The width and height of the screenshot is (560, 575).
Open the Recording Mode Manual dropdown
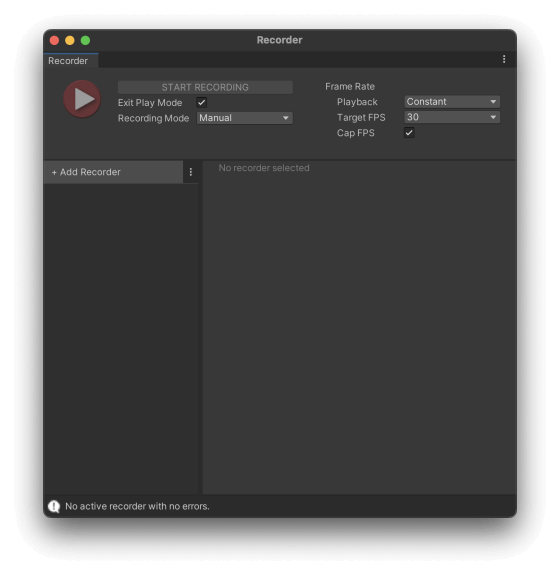click(x=245, y=118)
